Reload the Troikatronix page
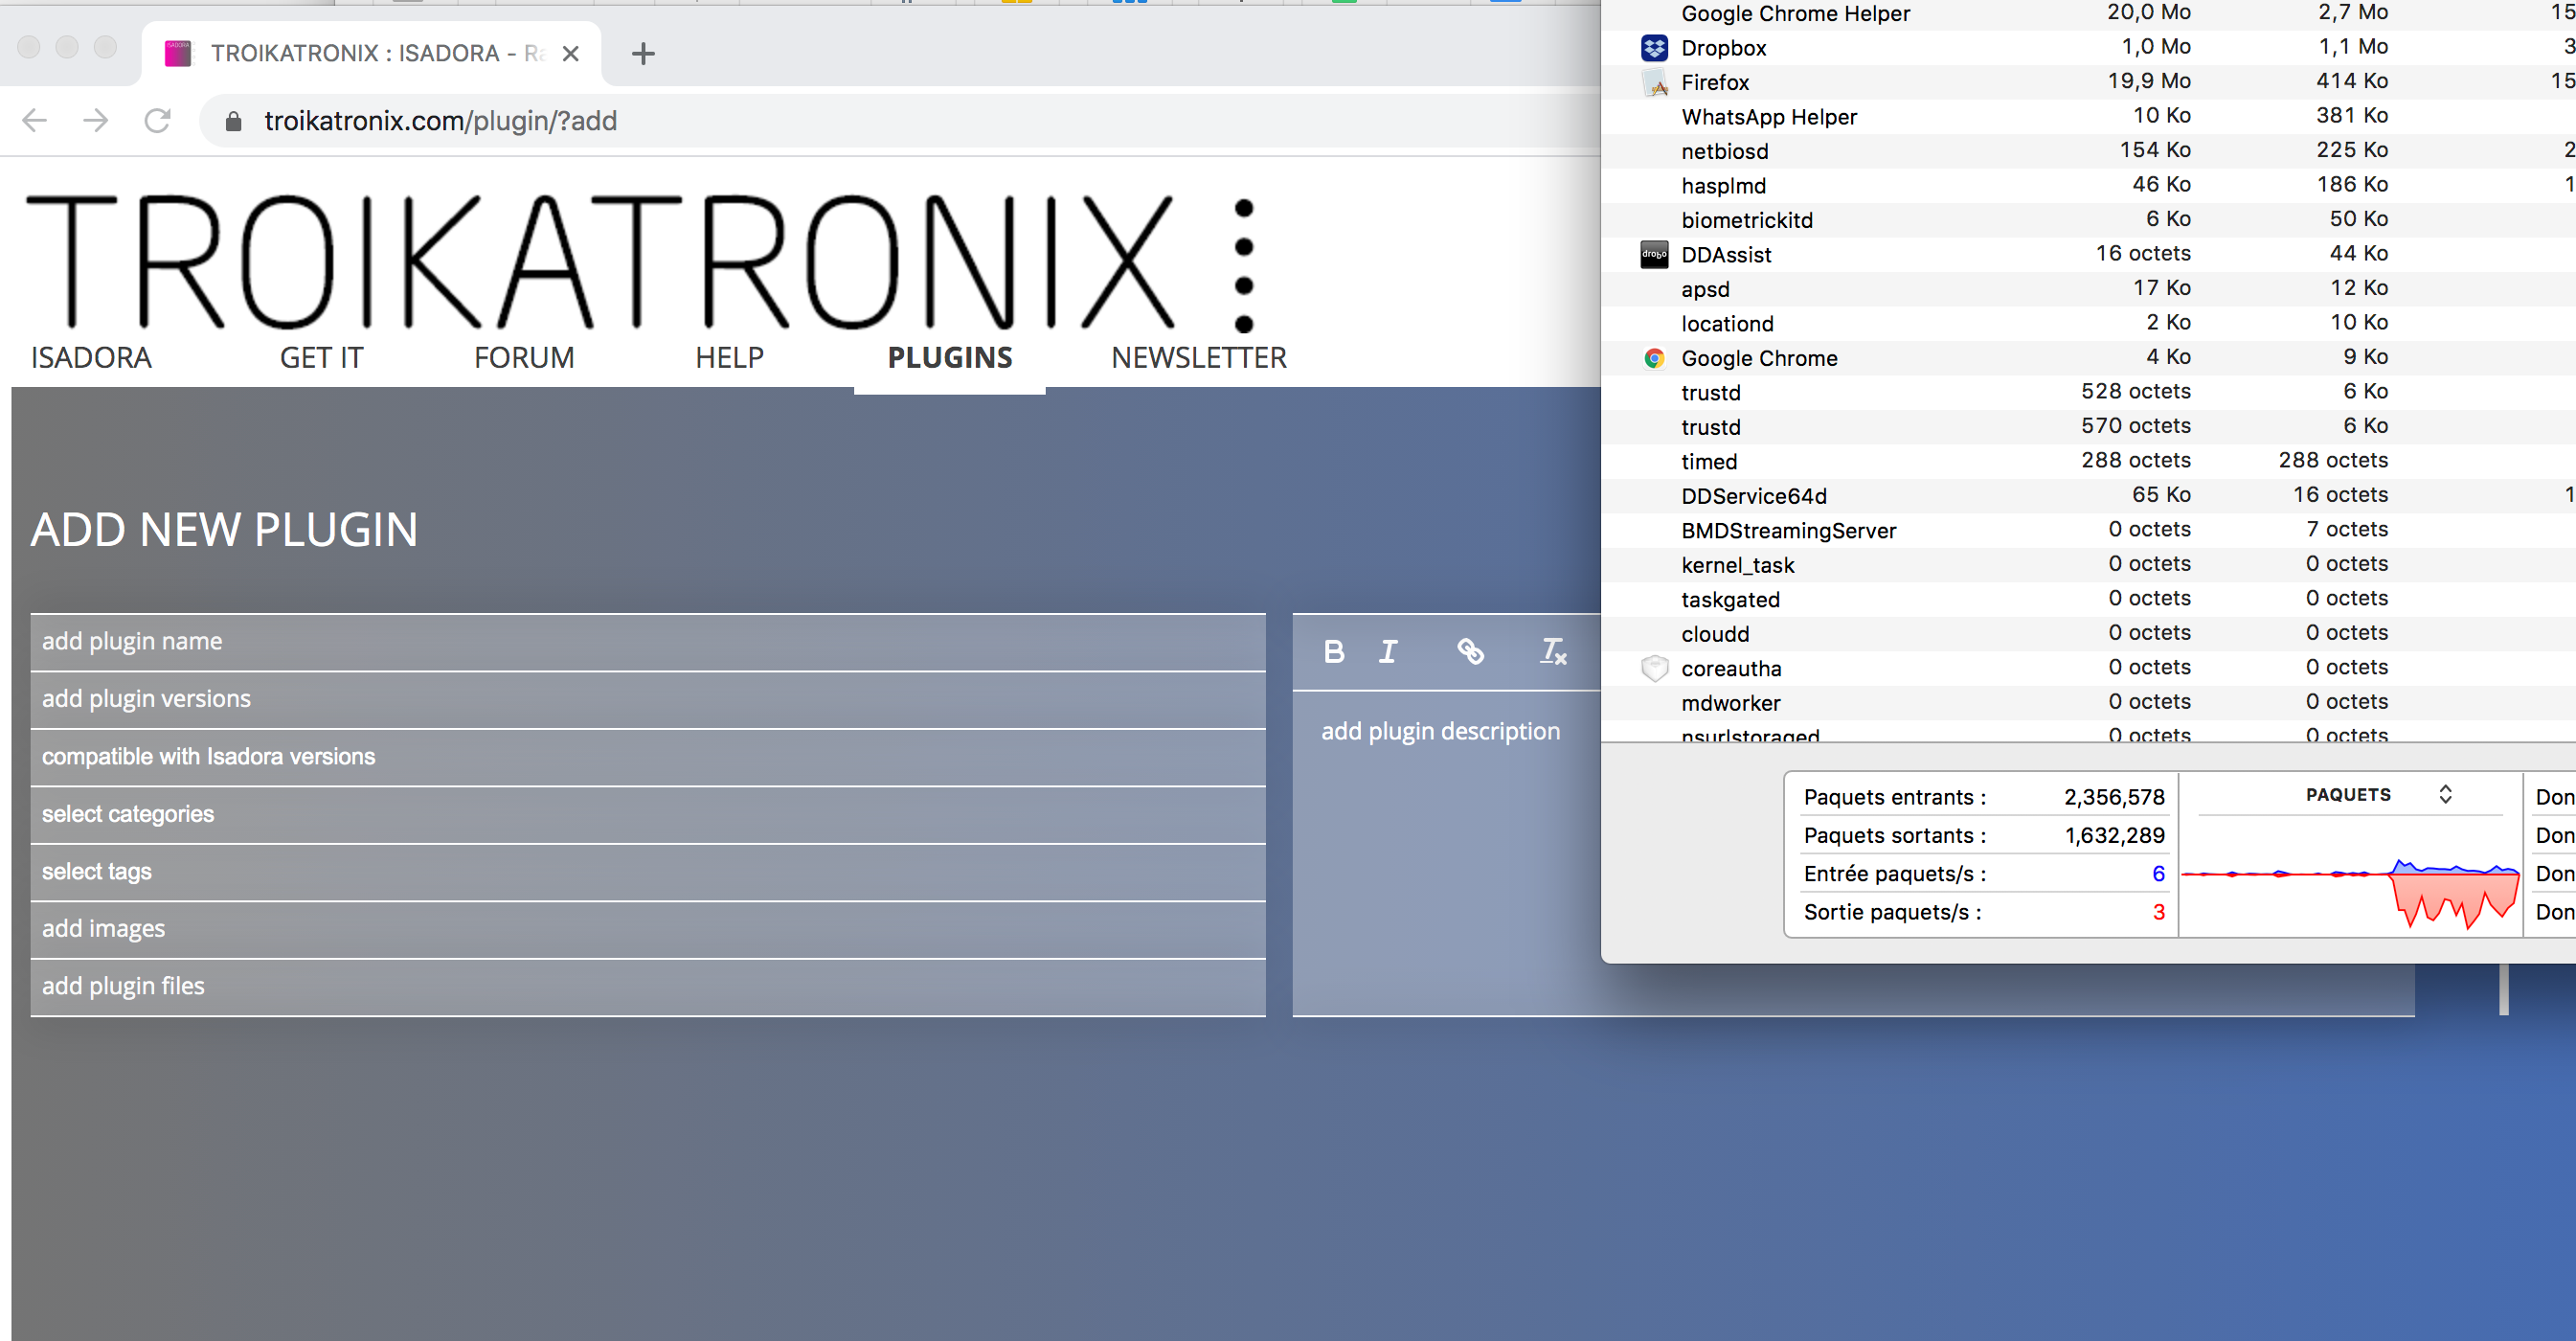This screenshot has height=1341, width=2576. pos(158,121)
